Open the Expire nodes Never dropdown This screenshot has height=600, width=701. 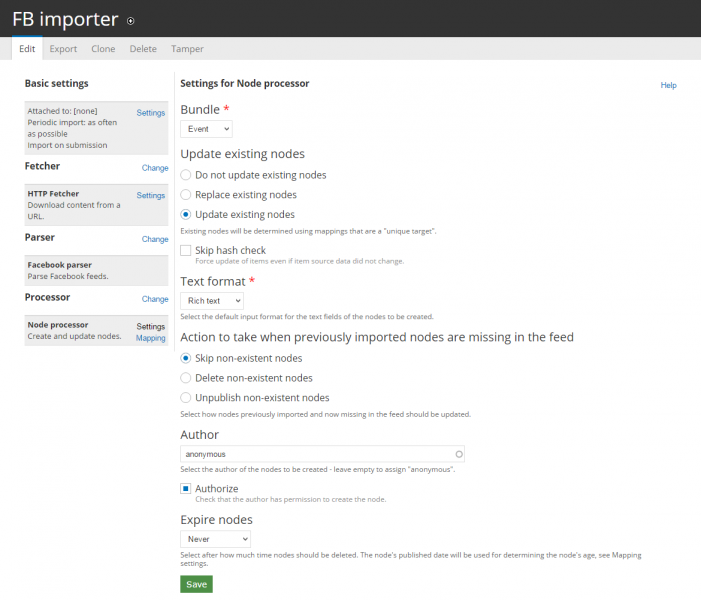(x=215, y=539)
